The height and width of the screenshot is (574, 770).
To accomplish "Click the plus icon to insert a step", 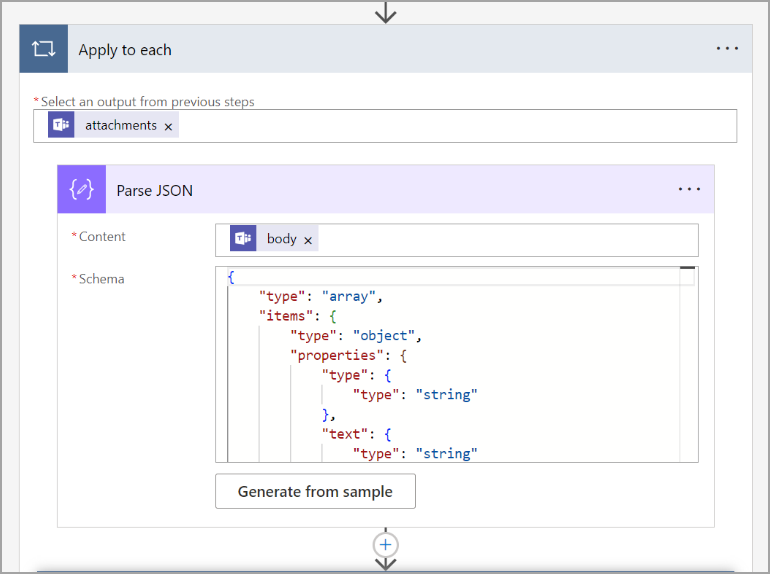I will coord(385,544).
